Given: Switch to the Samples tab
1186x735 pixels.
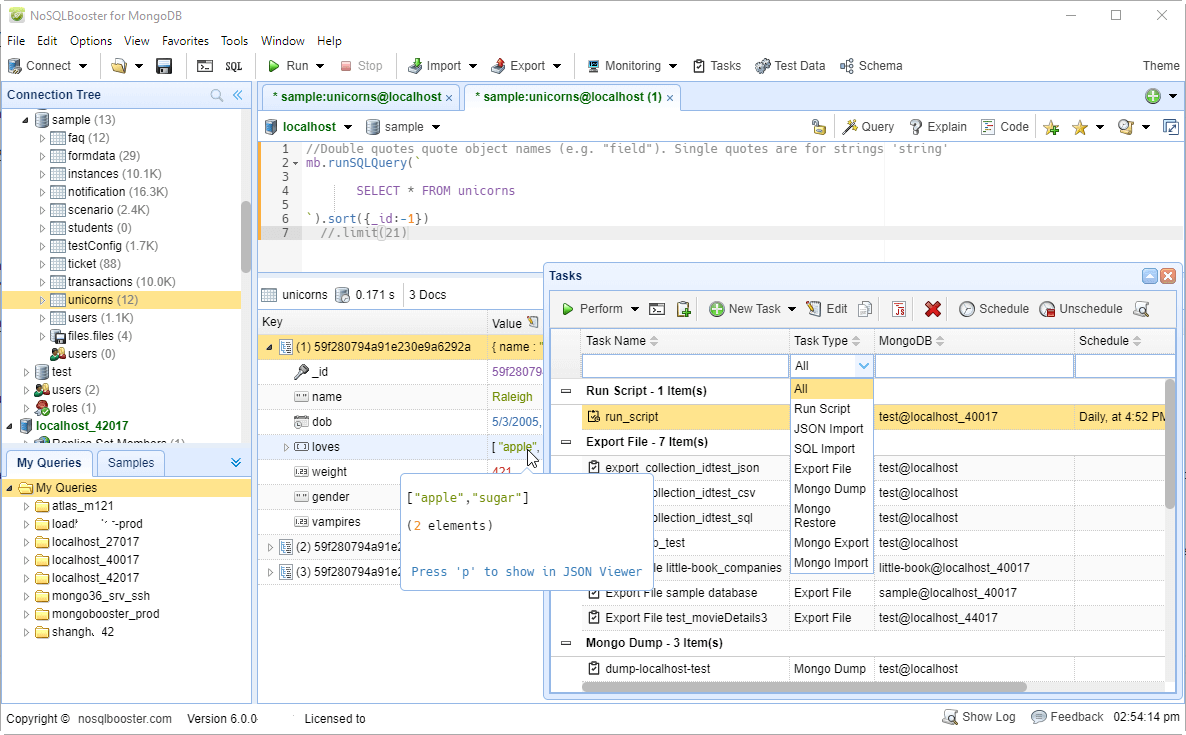Looking at the screenshot, I should coord(131,463).
